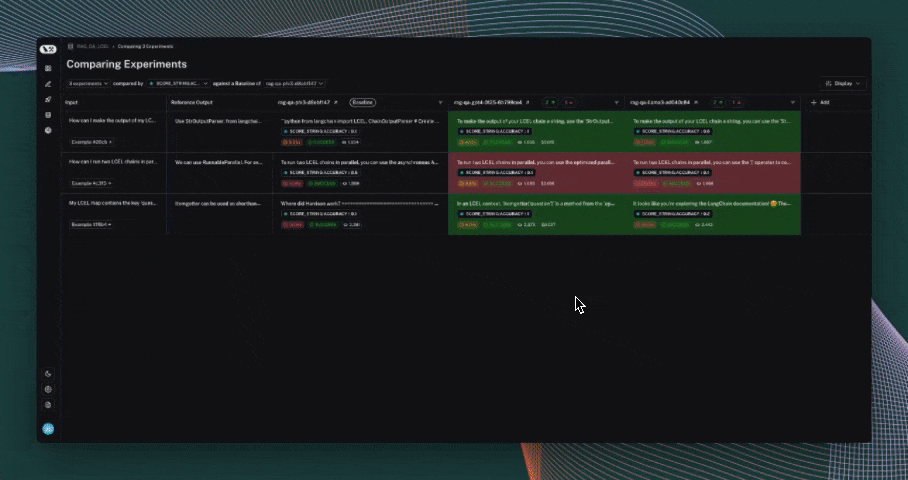Click the globe icon in the lower sidebar

click(48, 389)
